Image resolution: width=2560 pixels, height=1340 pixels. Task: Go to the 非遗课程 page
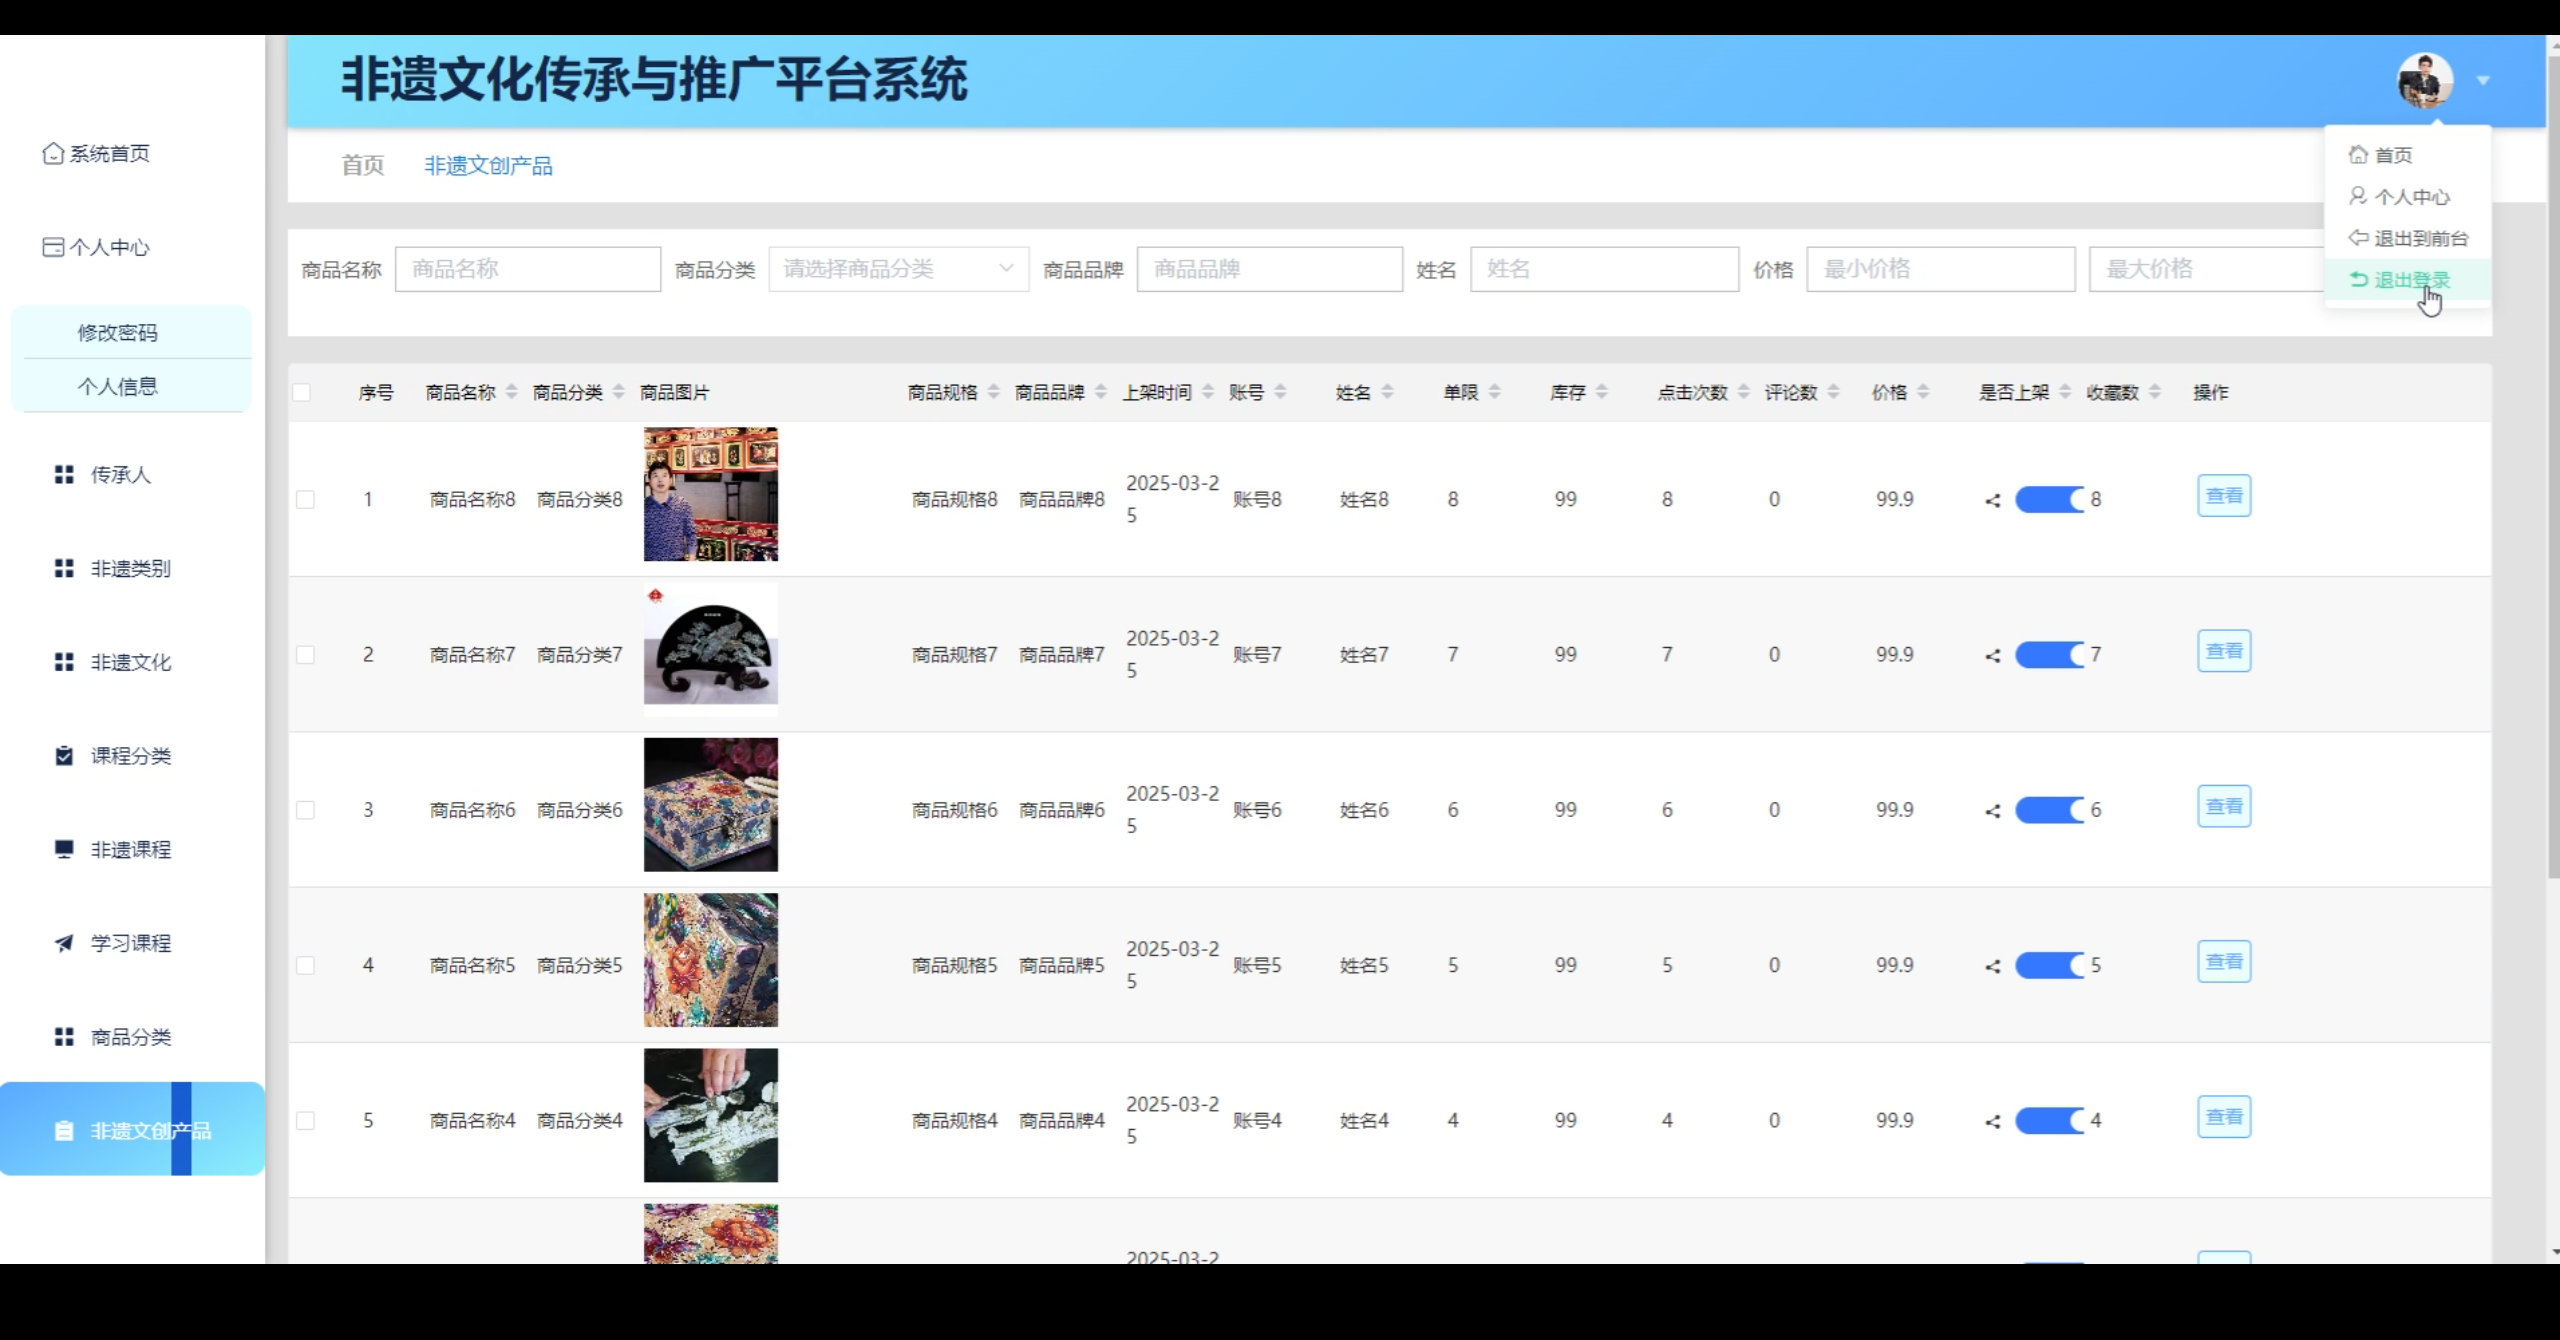click(128, 849)
